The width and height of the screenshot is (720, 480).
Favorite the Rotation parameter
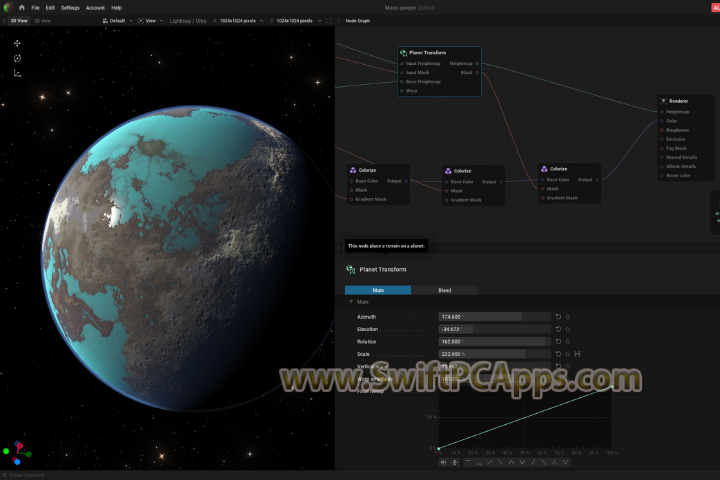(568, 341)
